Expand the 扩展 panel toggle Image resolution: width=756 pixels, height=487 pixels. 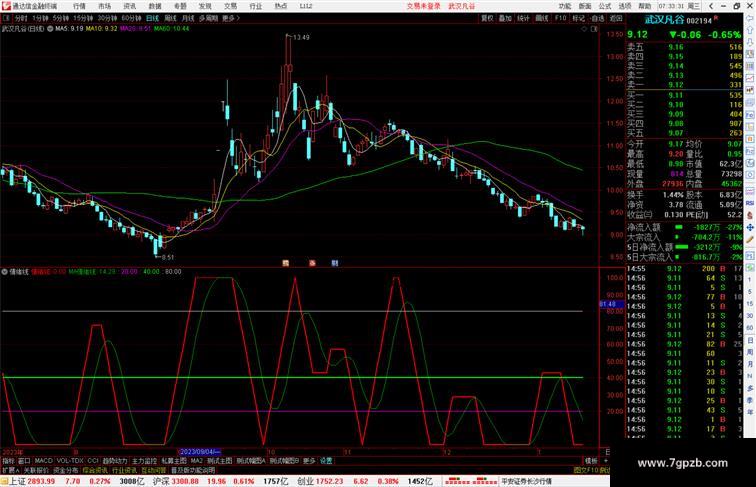(x=10, y=470)
